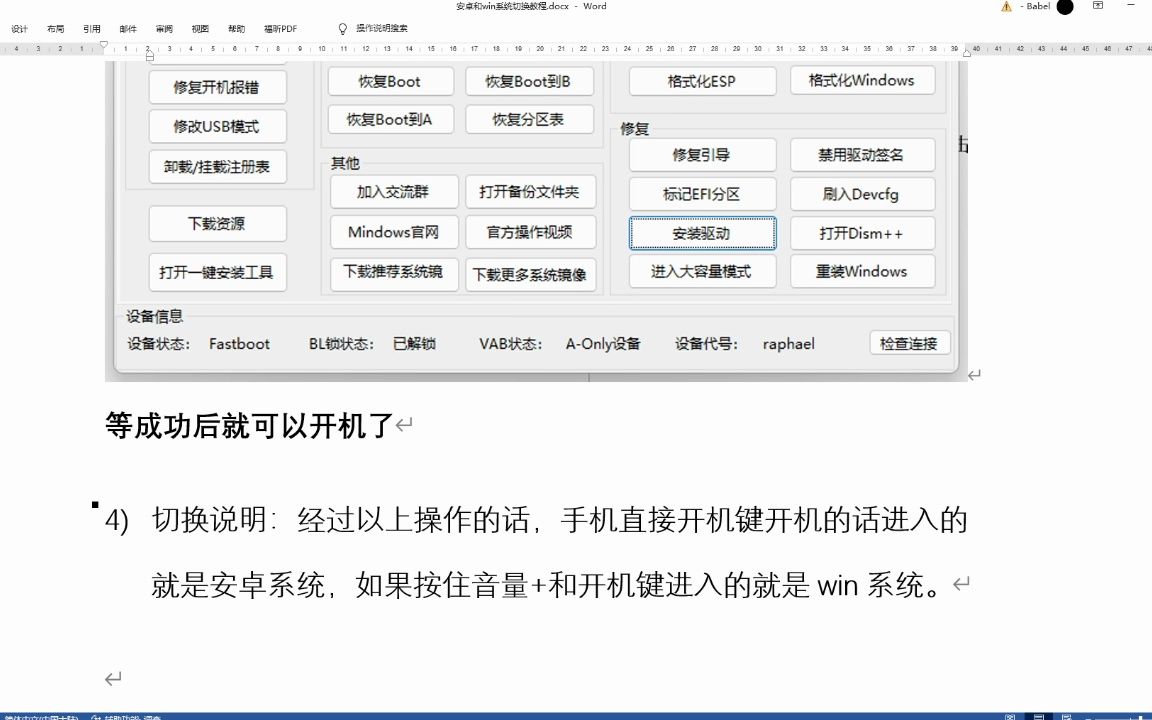Image resolution: width=1152 pixels, height=720 pixels.
Task: Click the 检查连接 button
Action: tap(909, 343)
